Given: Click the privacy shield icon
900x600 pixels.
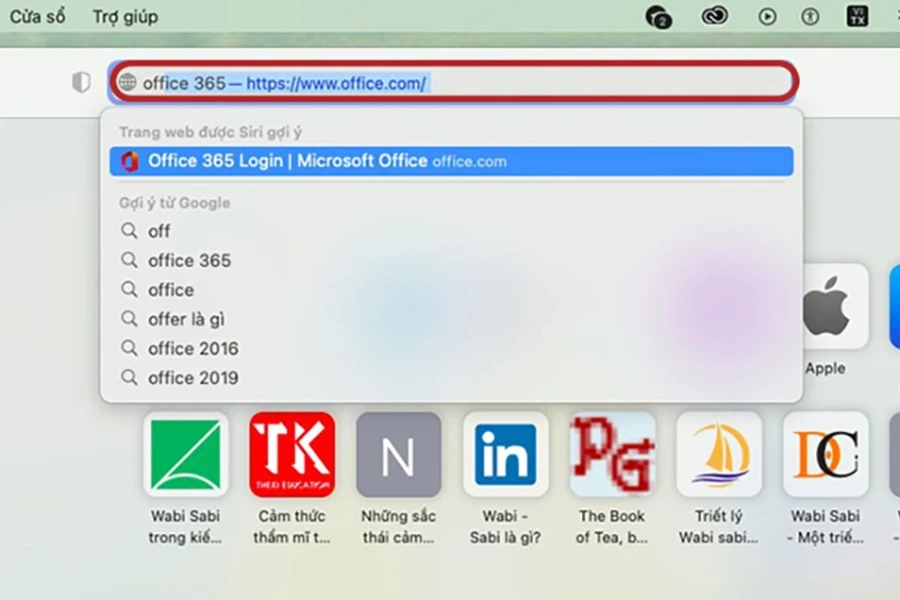Looking at the screenshot, I should pos(81,82).
